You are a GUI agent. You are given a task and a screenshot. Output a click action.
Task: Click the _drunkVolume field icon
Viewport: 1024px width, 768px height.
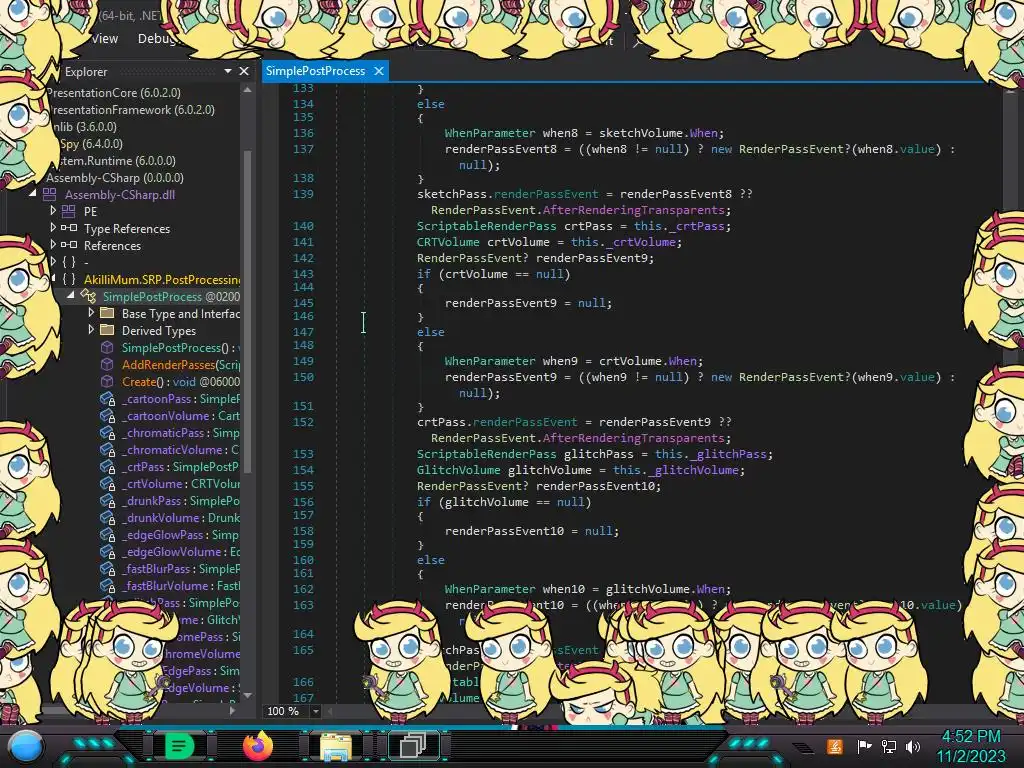click(x=108, y=518)
